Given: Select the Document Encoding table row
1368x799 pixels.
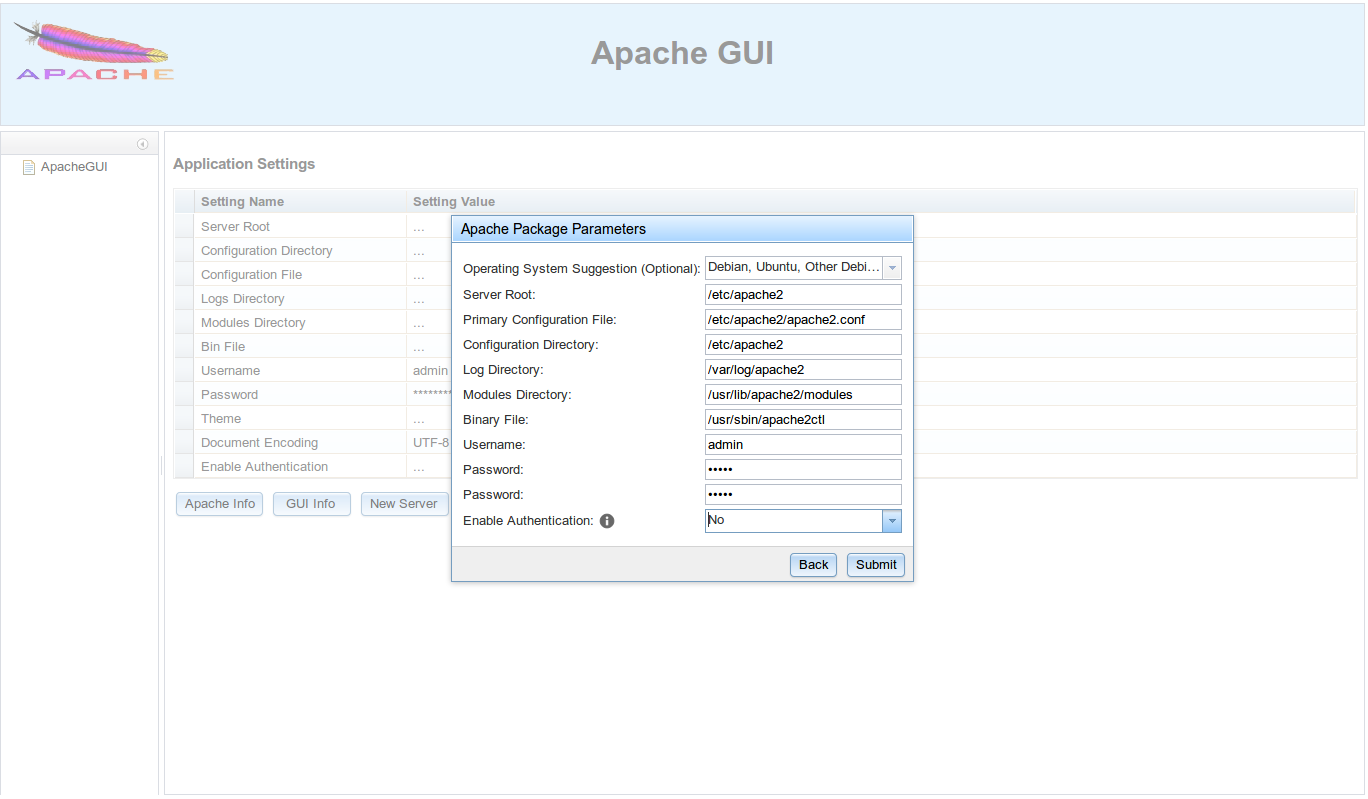Looking at the screenshot, I should pyautogui.click(x=765, y=443).
